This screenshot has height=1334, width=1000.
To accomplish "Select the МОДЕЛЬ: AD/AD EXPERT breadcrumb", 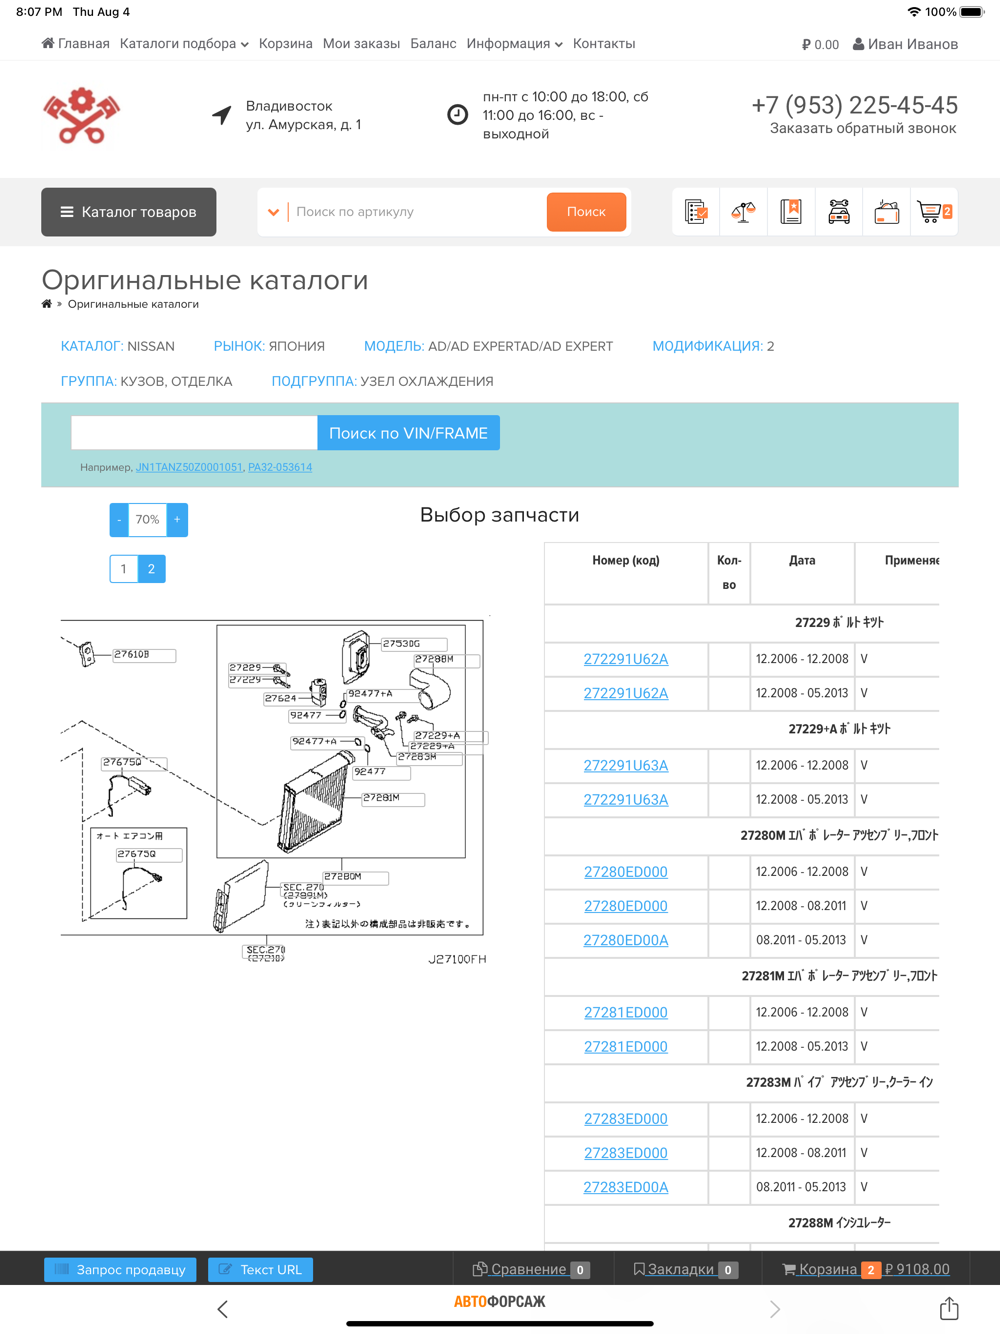I will click(488, 346).
